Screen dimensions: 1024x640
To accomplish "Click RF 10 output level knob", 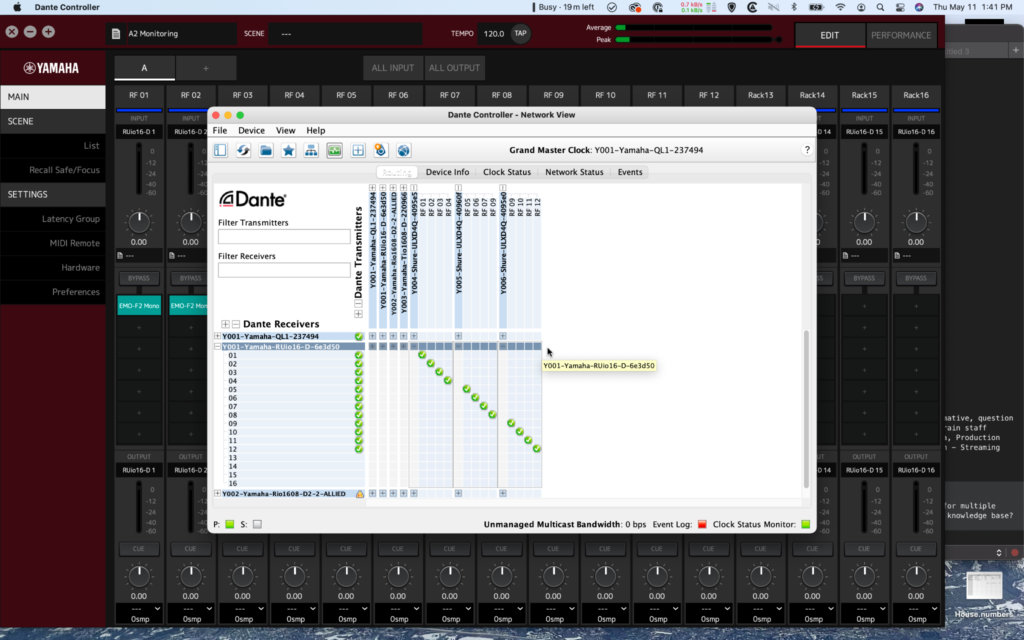I will pos(605,576).
